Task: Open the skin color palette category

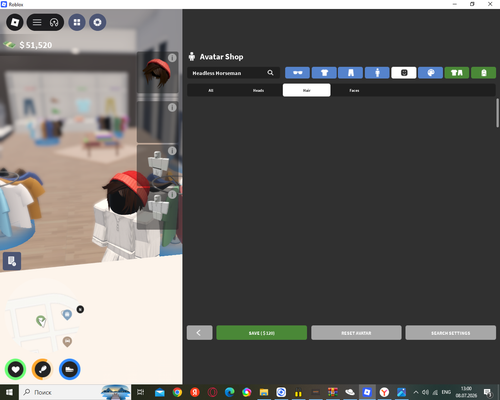Action: (430, 73)
